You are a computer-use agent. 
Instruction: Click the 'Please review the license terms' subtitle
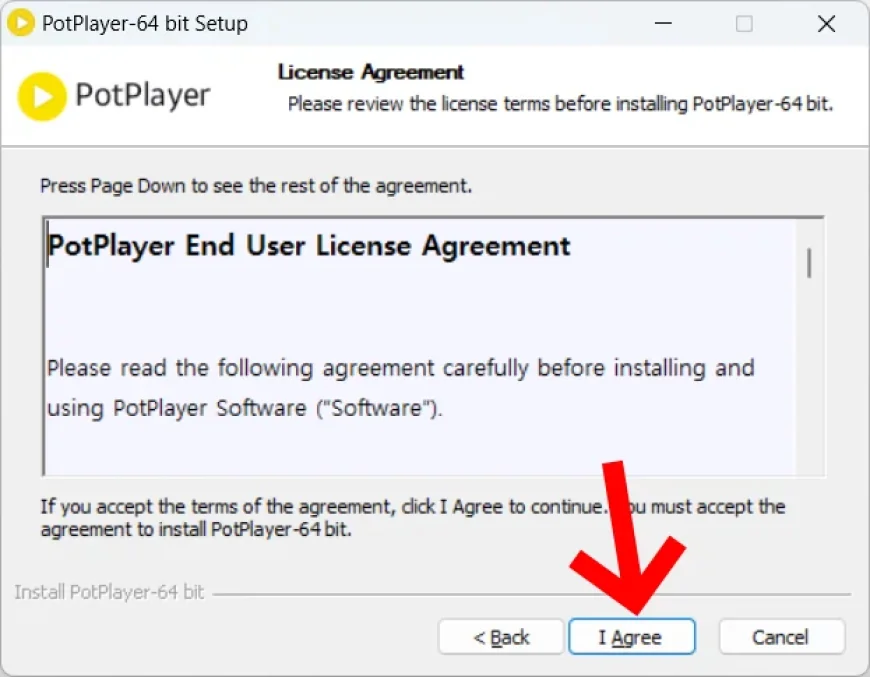pos(560,104)
